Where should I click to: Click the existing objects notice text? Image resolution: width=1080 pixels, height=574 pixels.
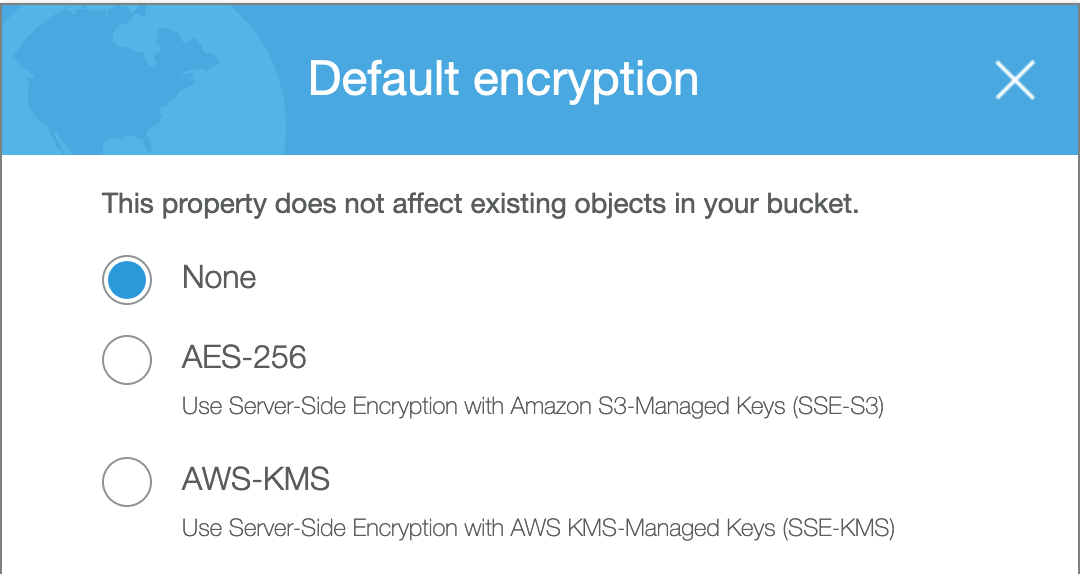(480, 206)
